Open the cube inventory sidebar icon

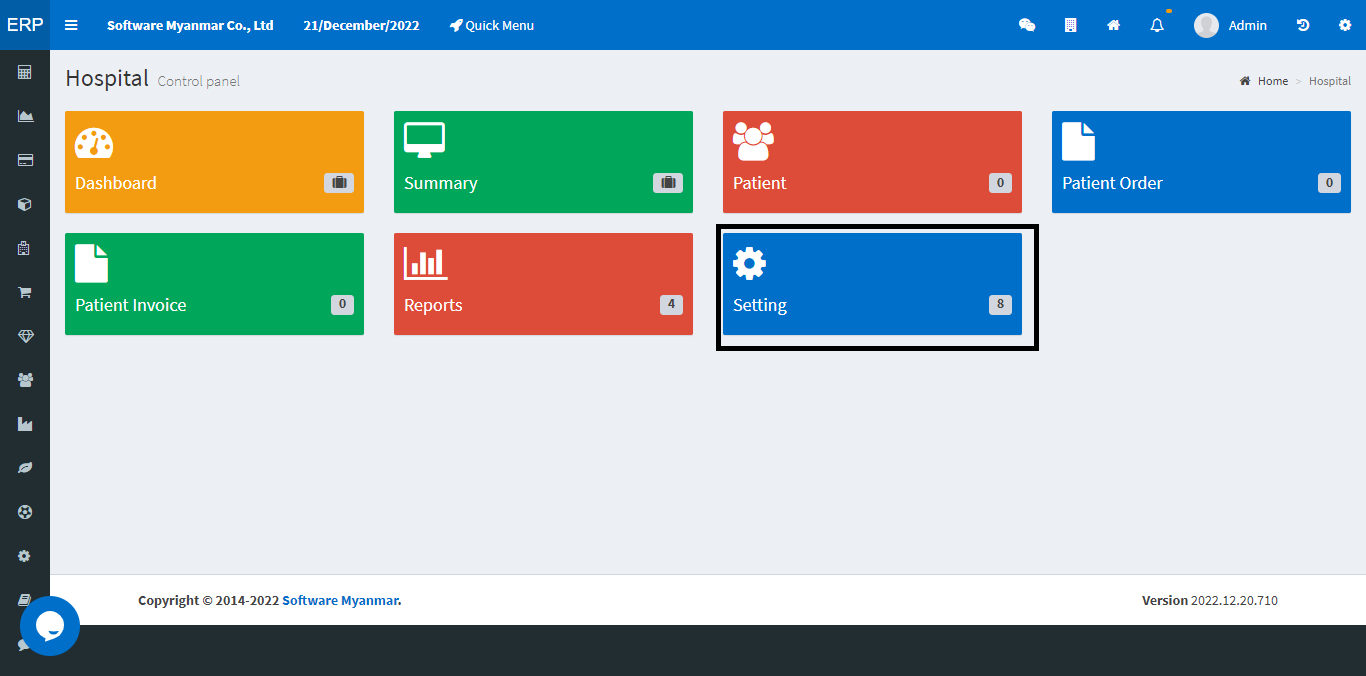[25, 204]
